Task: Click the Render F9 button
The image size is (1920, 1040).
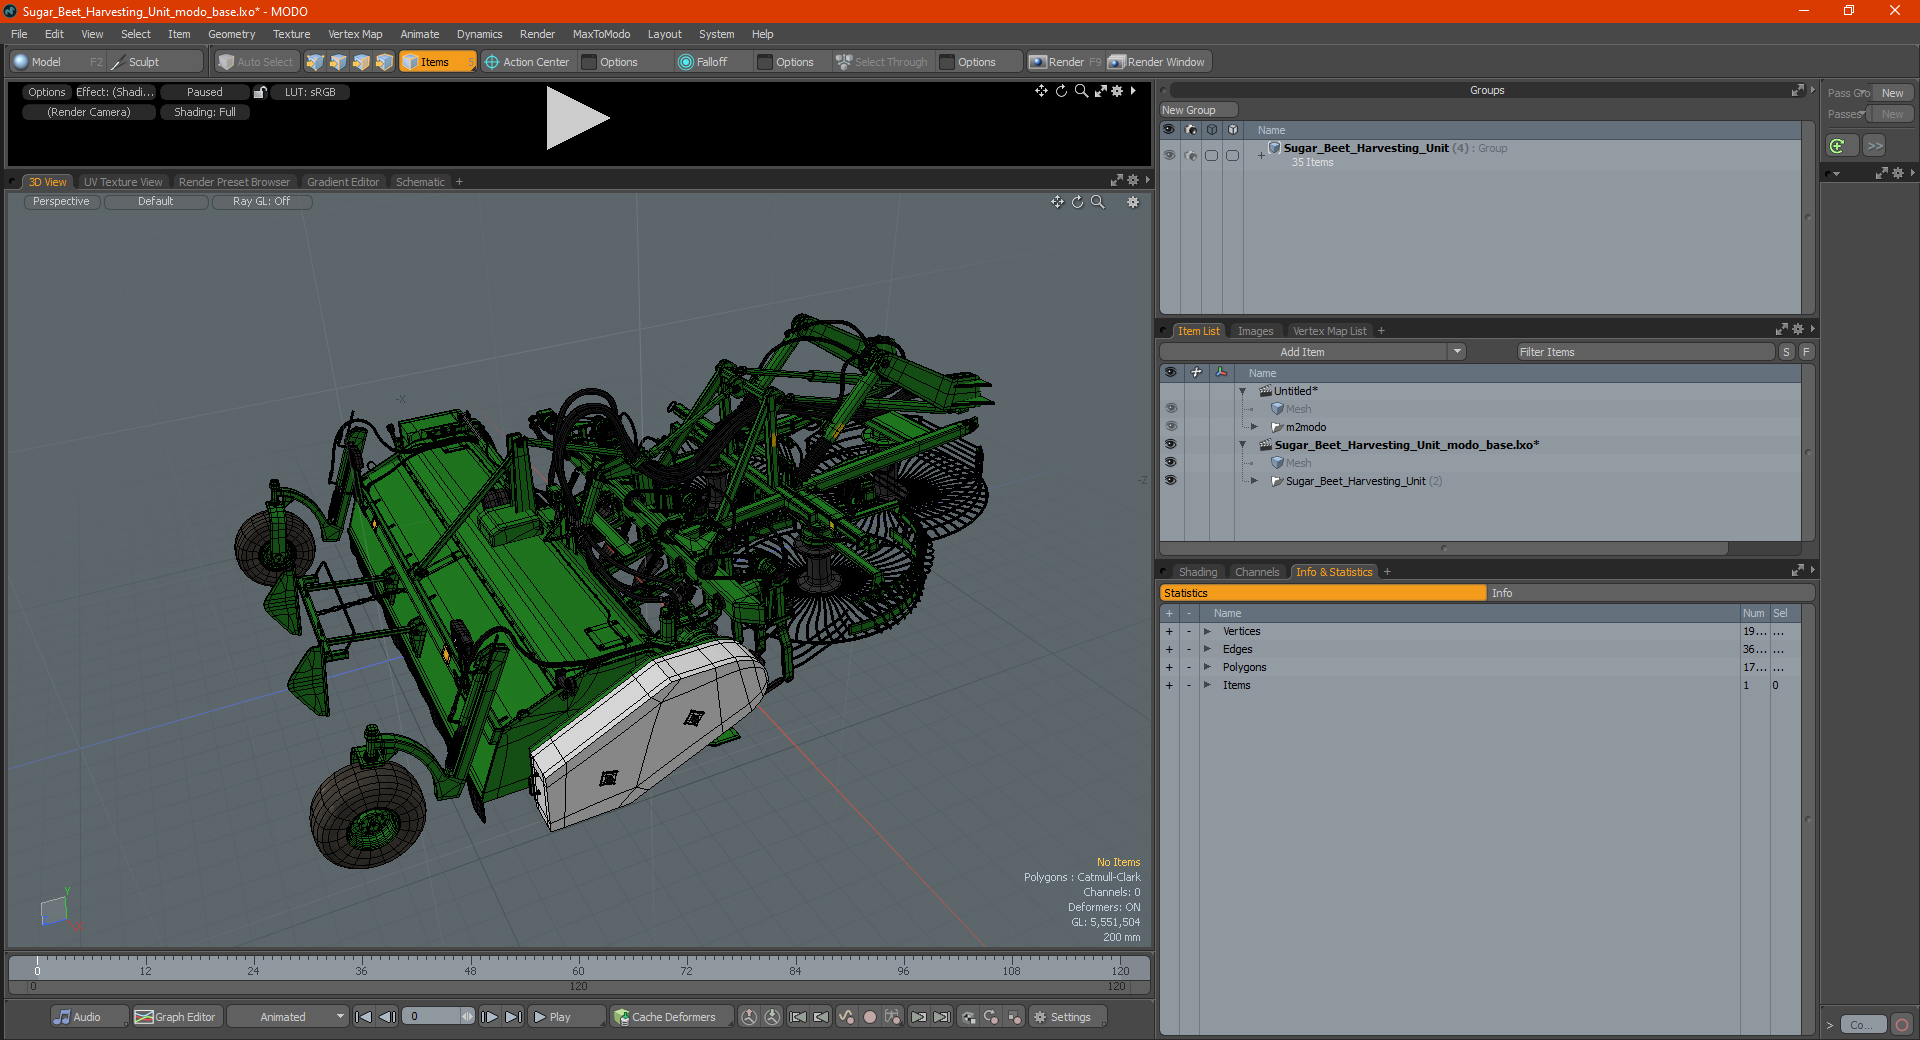Action: 1066,62
